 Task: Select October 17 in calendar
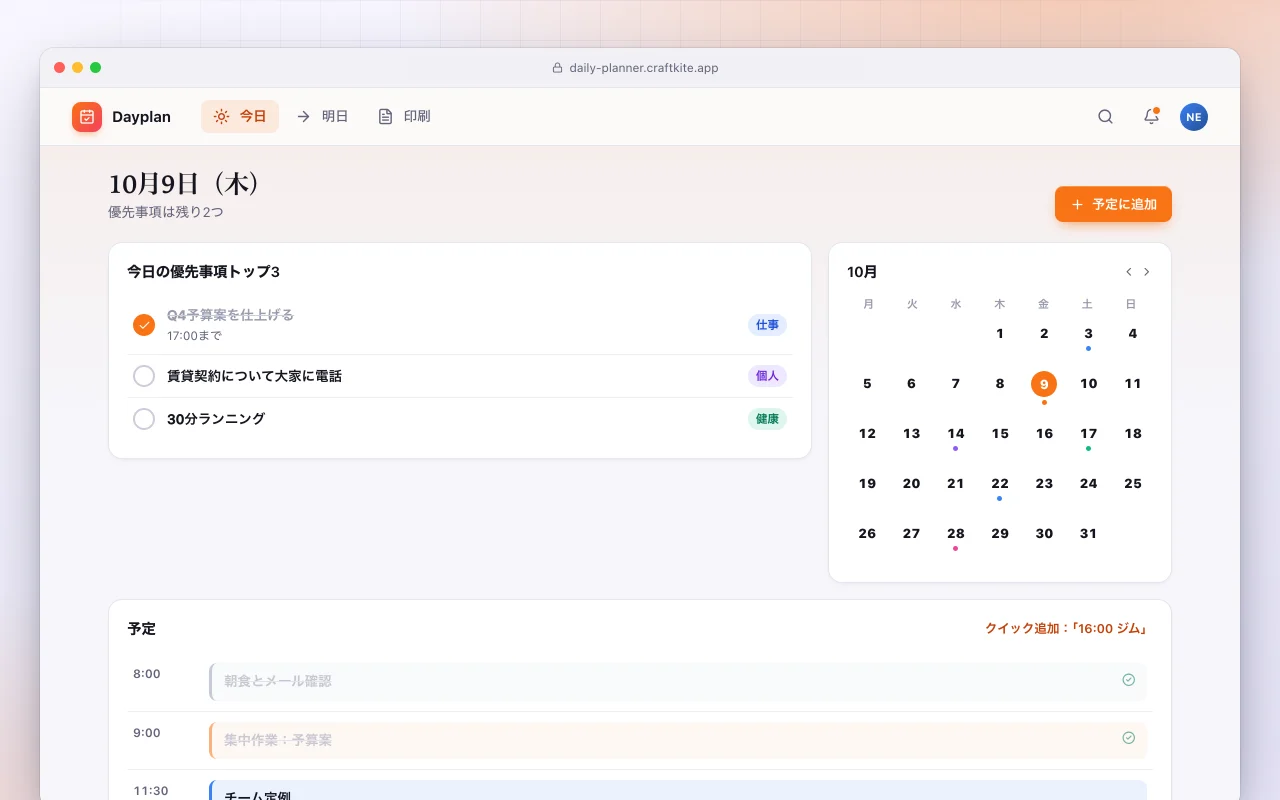(1088, 434)
